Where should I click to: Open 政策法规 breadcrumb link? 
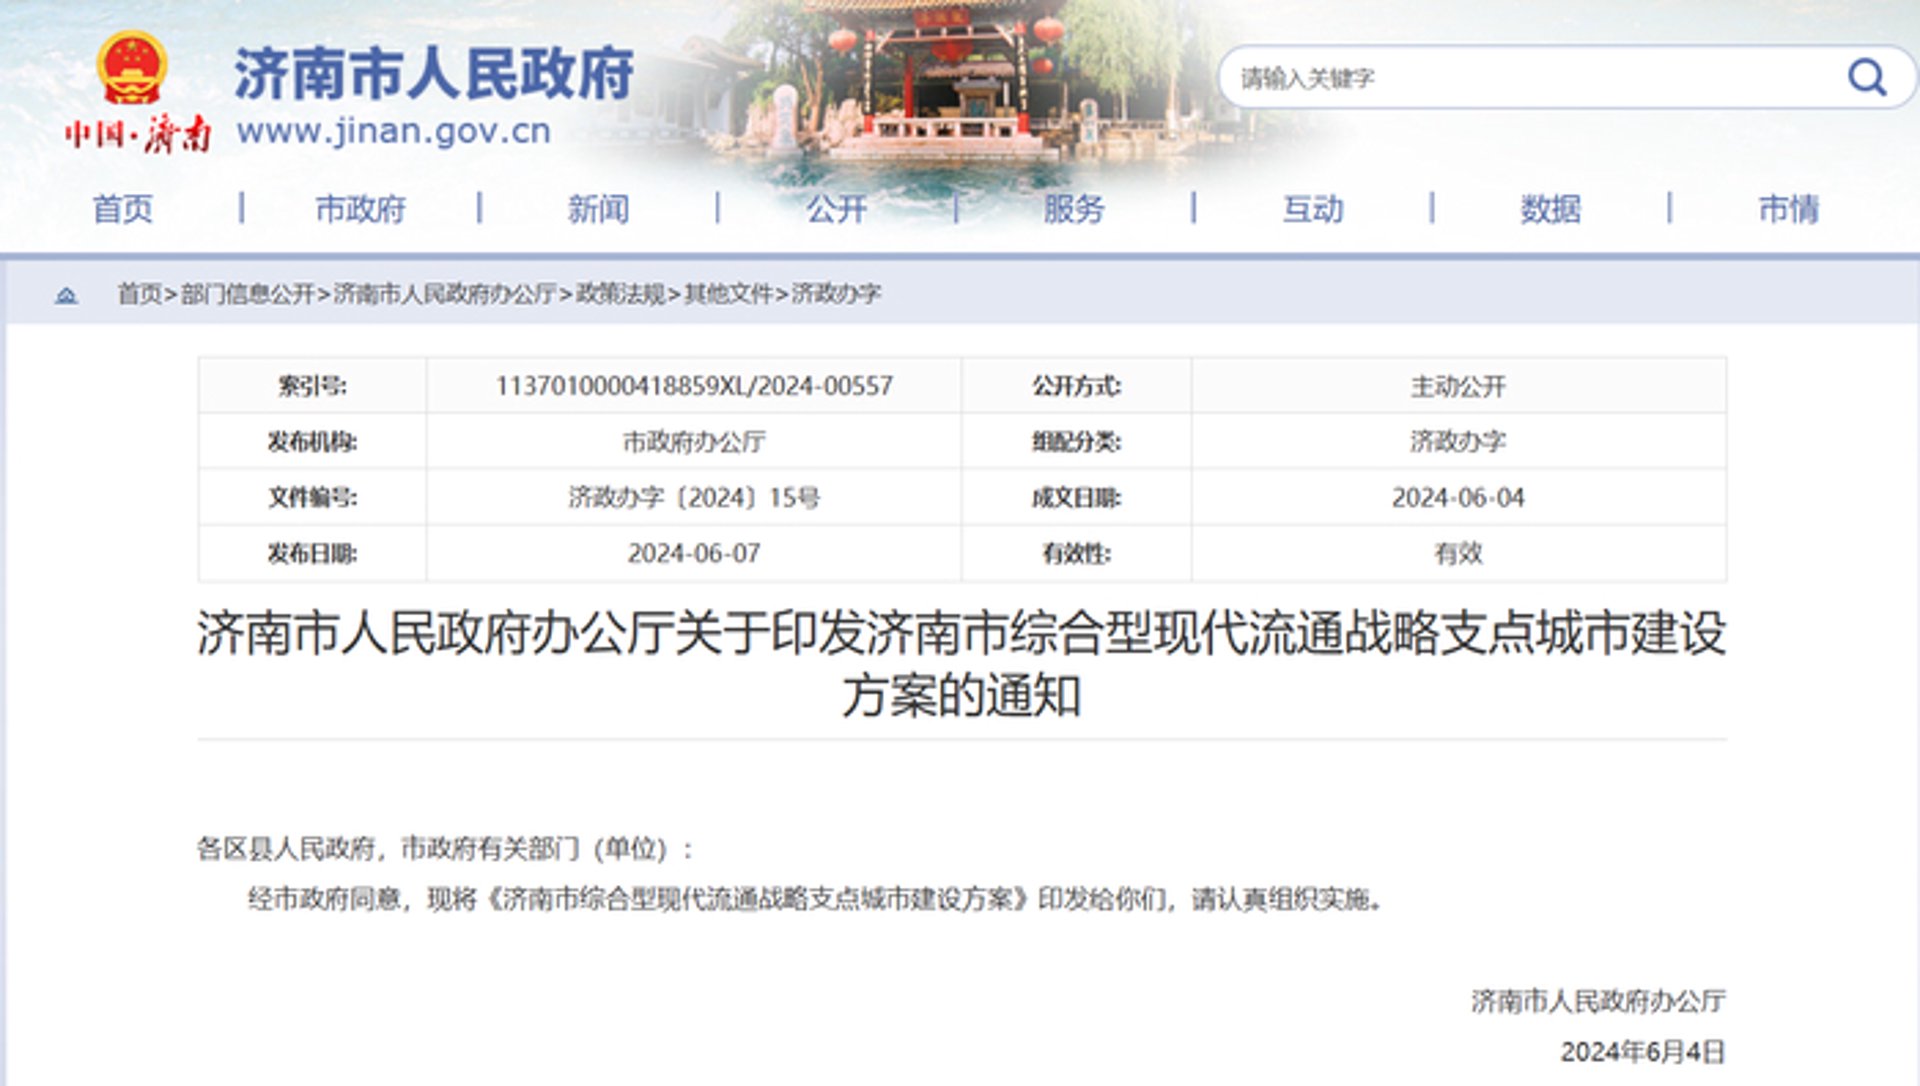(620, 294)
